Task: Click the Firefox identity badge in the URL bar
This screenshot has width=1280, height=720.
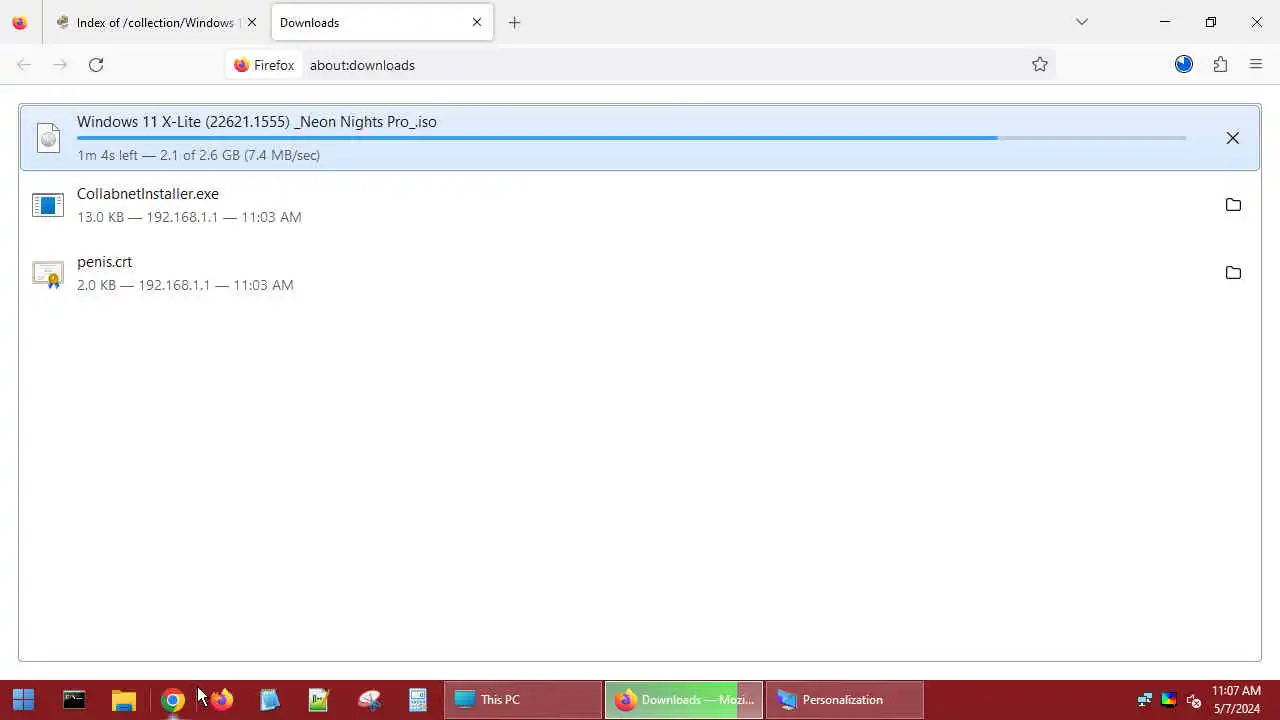Action: [x=264, y=65]
